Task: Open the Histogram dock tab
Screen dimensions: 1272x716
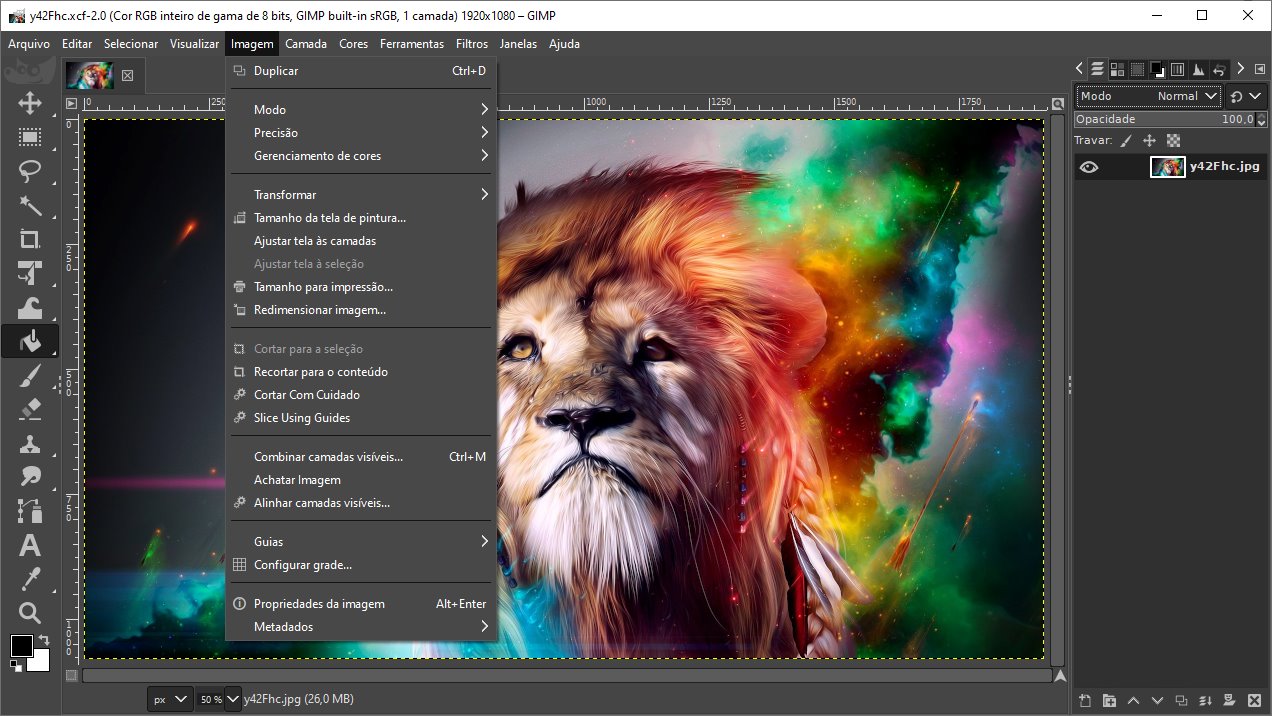Action: pos(1198,69)
